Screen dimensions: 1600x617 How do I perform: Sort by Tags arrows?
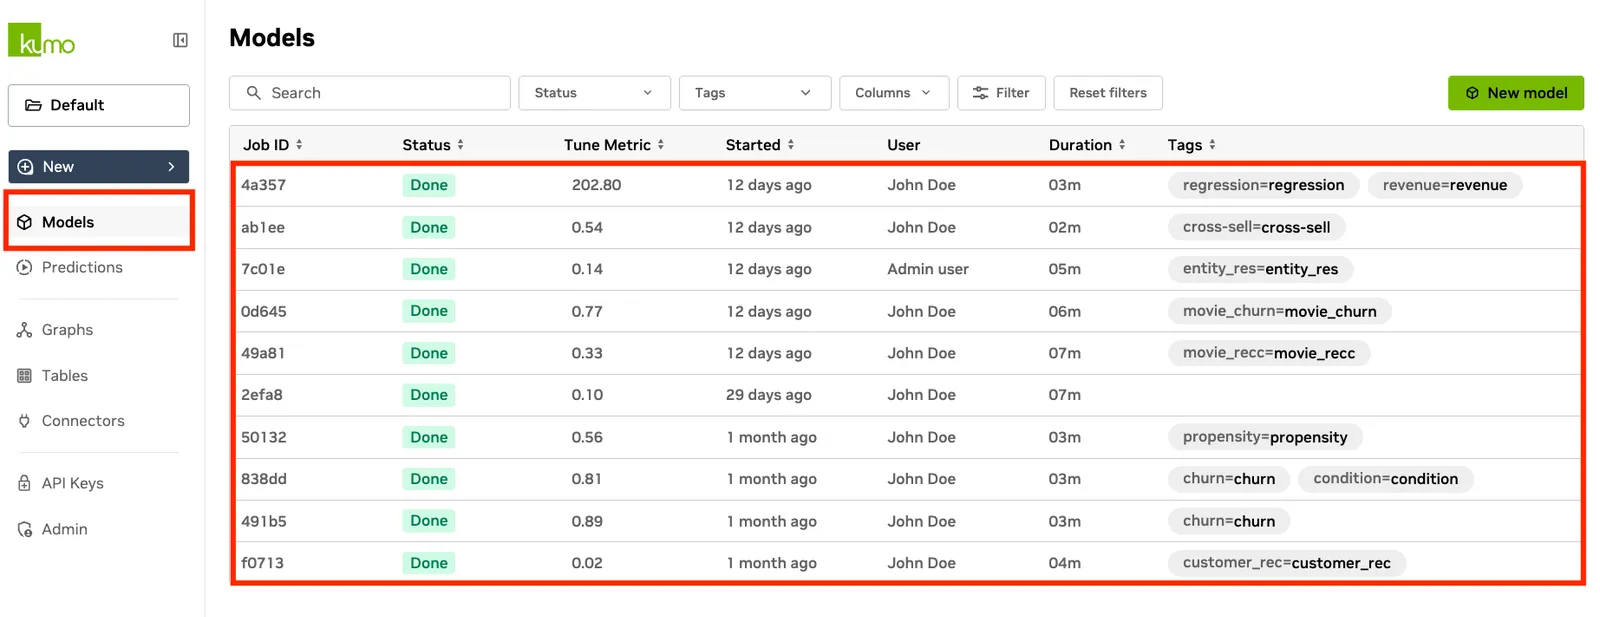coord(1213,145)
